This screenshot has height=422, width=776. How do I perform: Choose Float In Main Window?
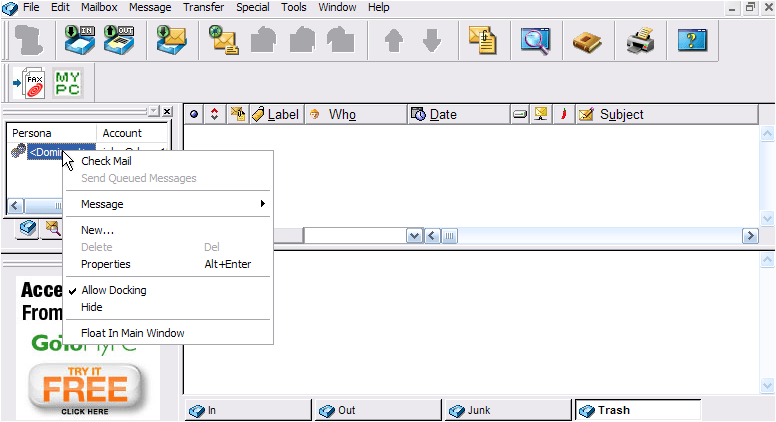133,333
